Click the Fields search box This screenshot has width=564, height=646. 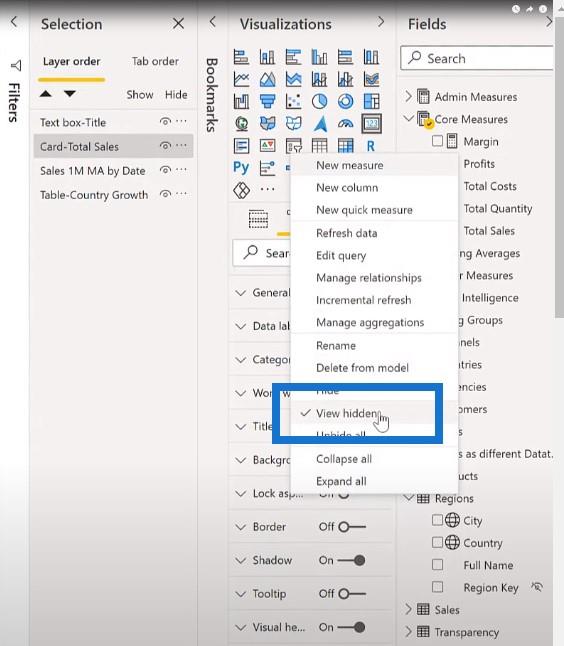point(476,59)
